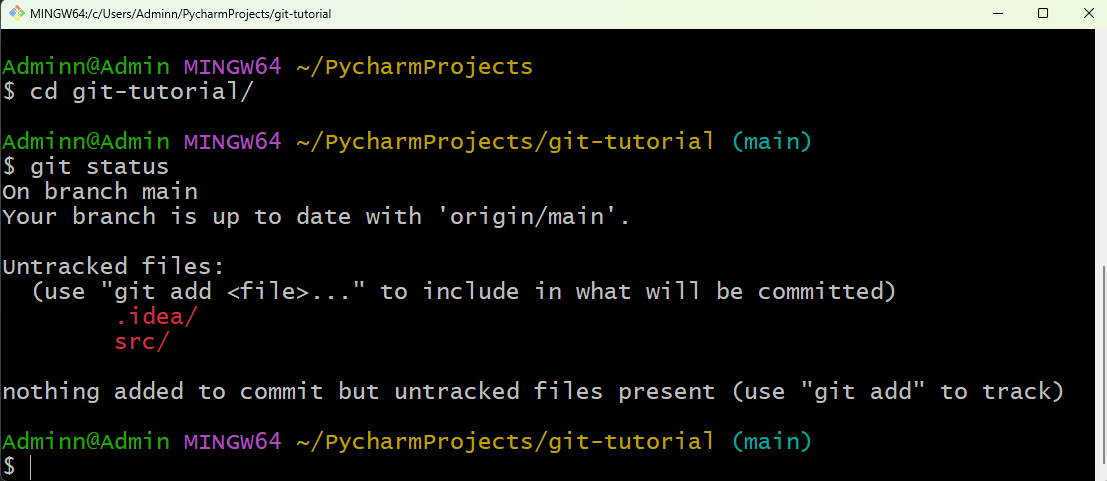Click the "On branch main" line
This screenshot has height=481, width=1107.
coord(100,191)
